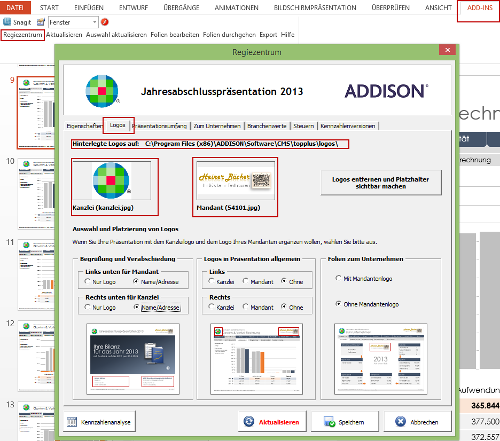
Task: Switch to the Steuern tab
Action: (x=304, y=126)
